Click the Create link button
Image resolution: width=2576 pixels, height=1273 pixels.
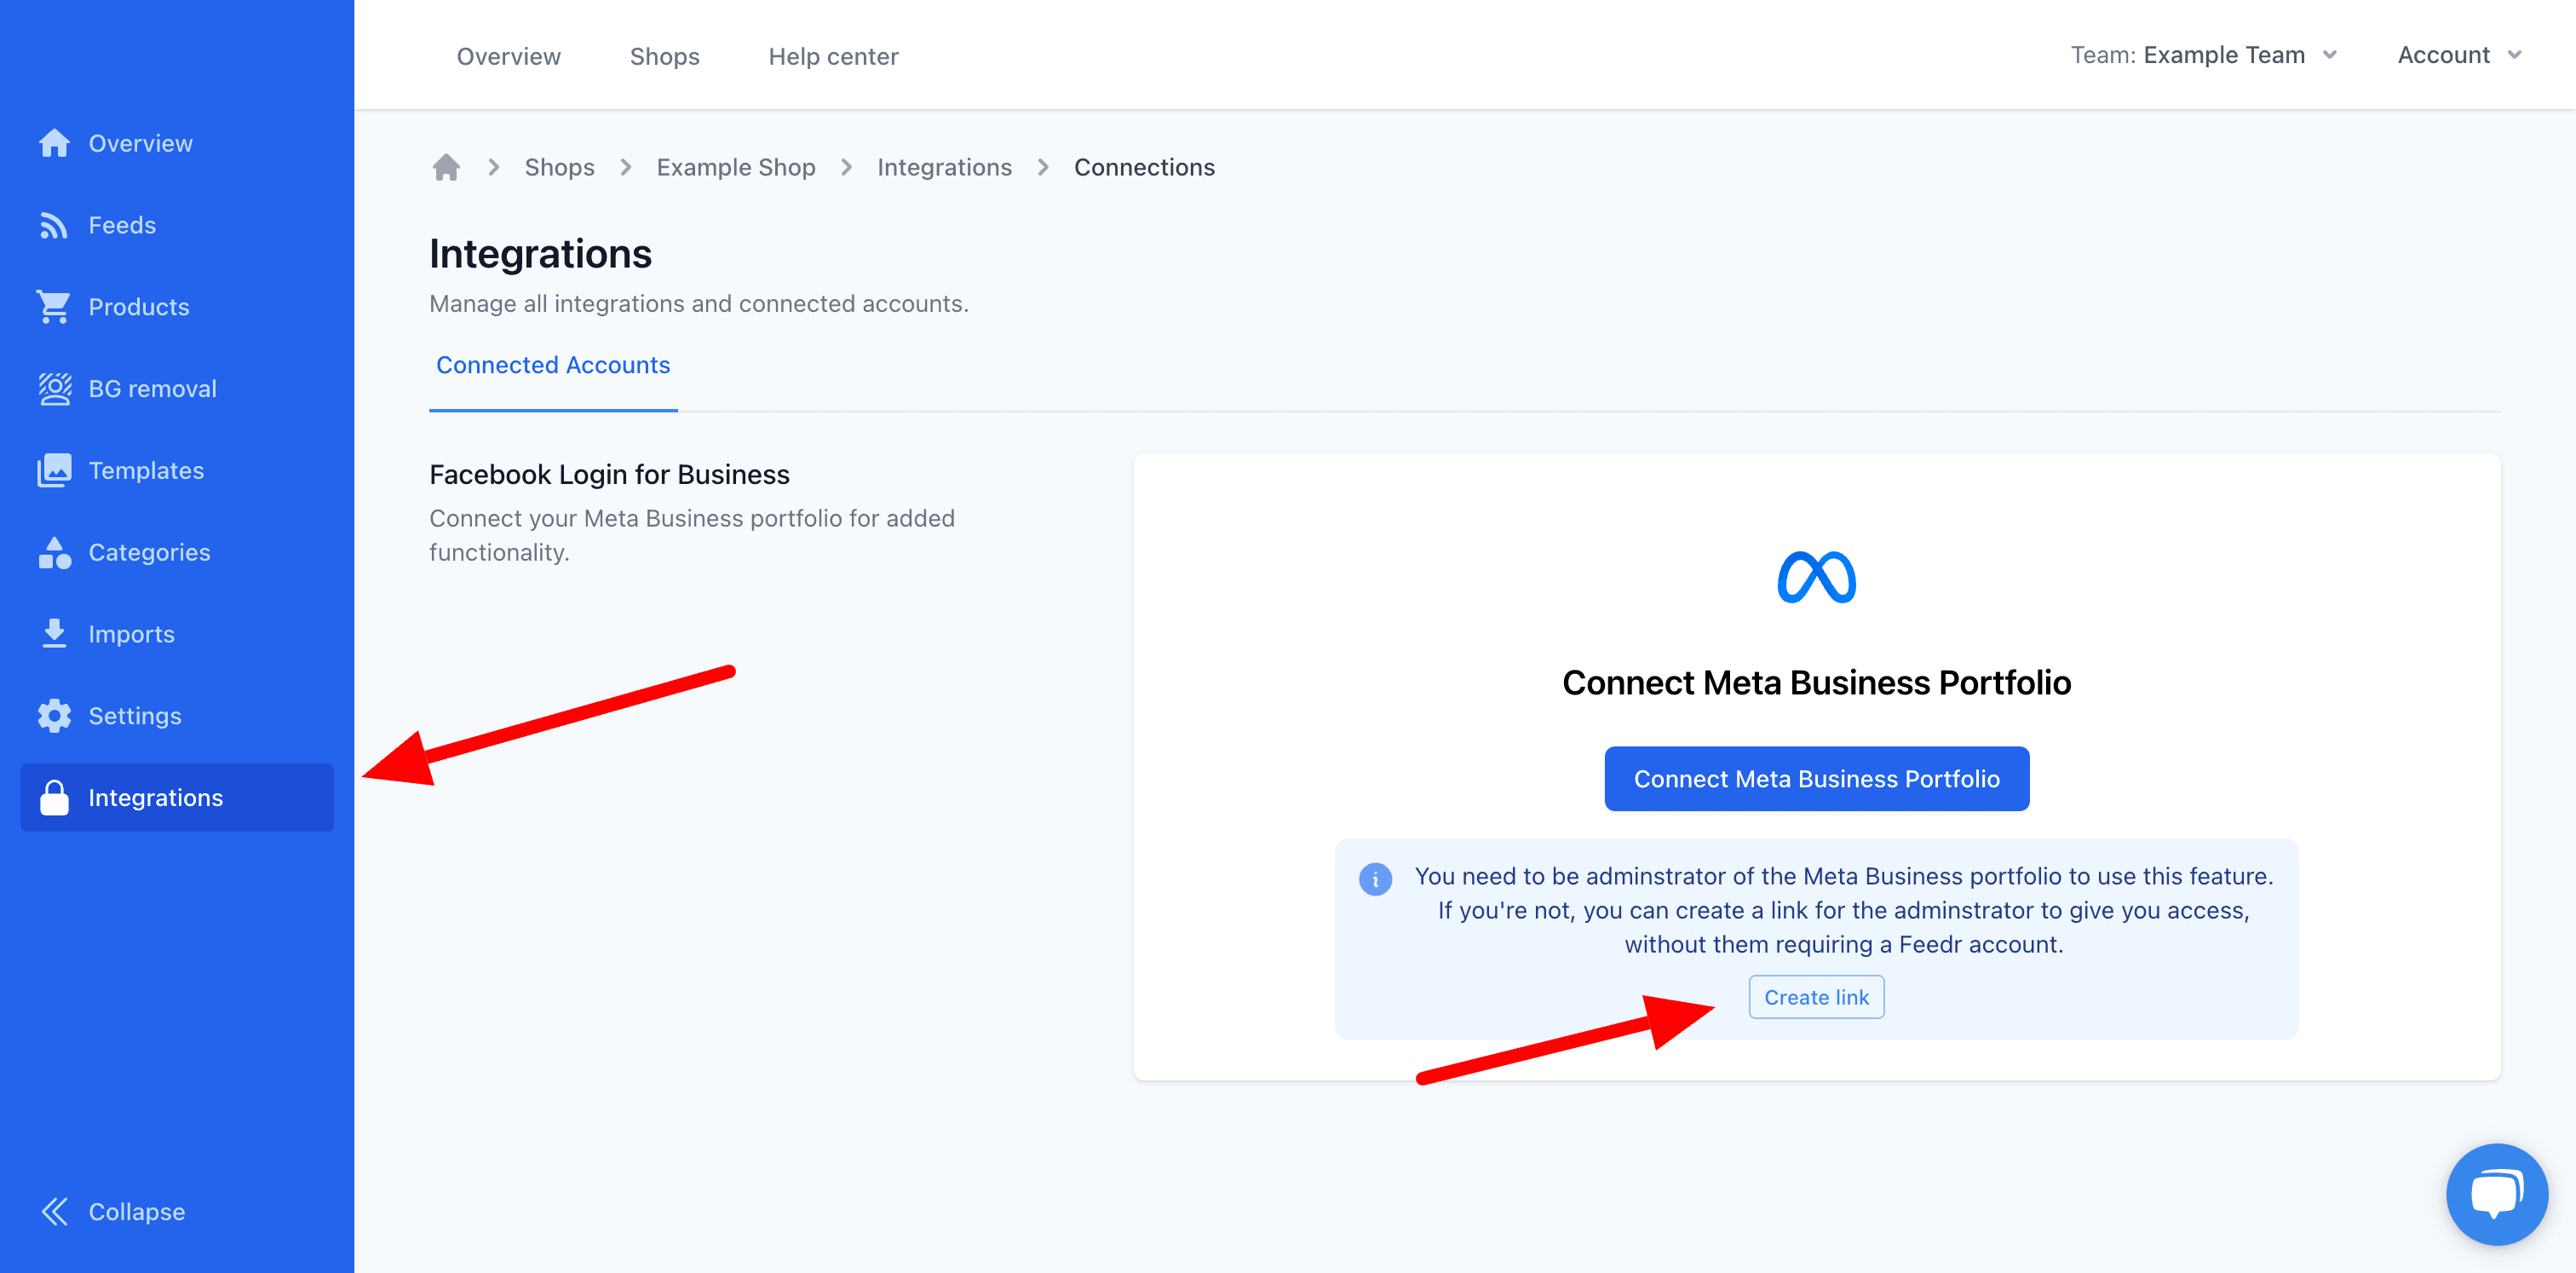tap(1815, 997)
